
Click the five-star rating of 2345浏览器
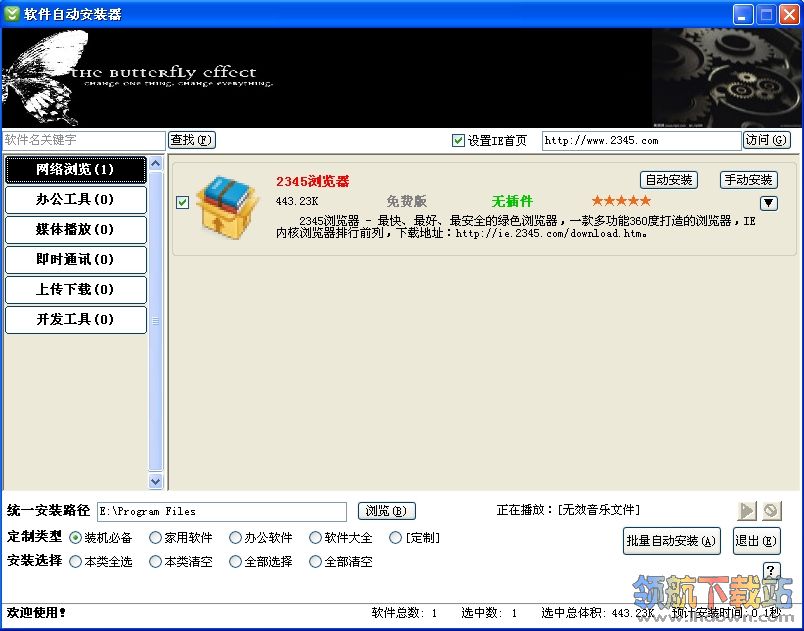click(x=621, y=200)
